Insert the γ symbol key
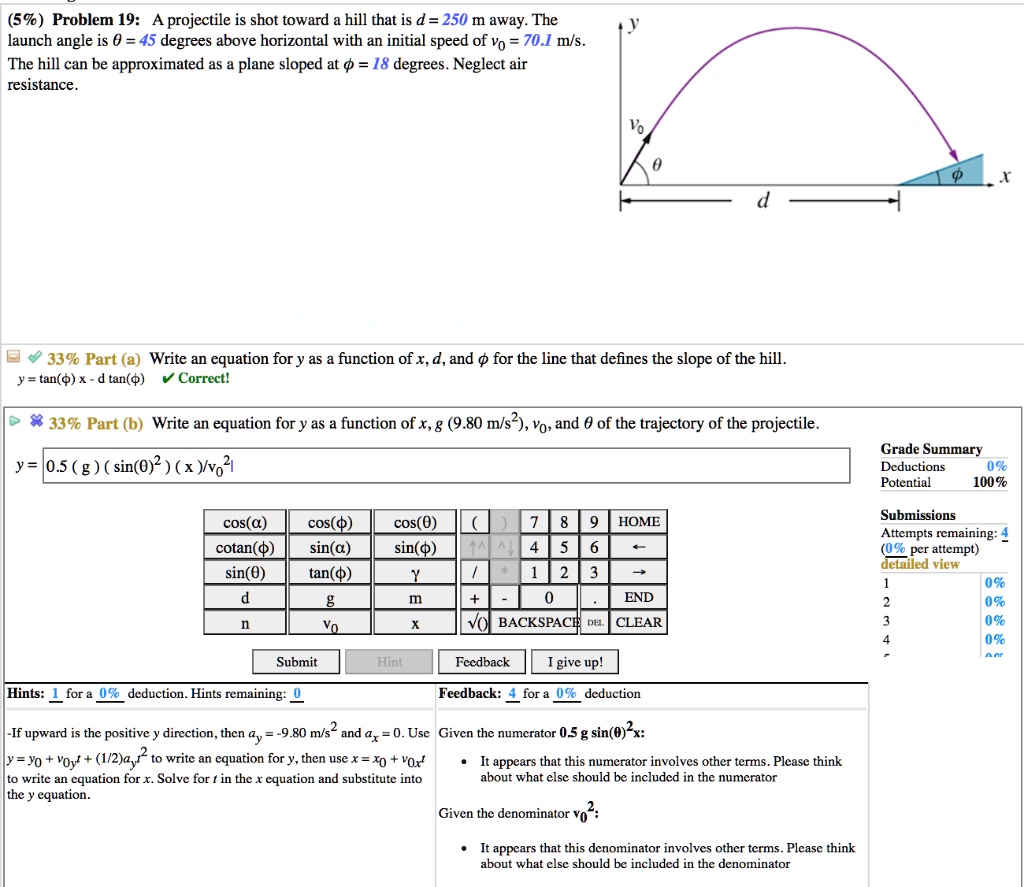 click(x=415, y=573)
